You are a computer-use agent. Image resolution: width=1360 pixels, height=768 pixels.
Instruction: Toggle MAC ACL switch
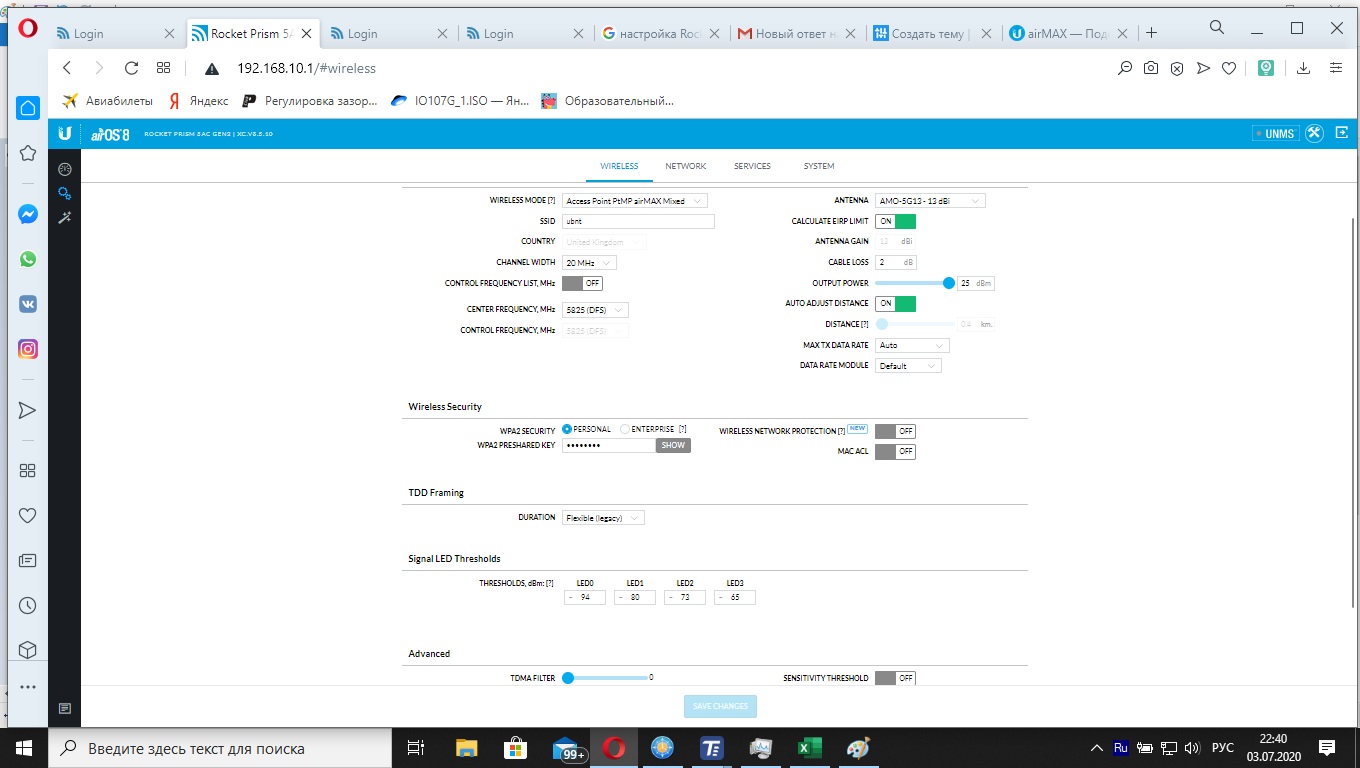tap(895, 451)
